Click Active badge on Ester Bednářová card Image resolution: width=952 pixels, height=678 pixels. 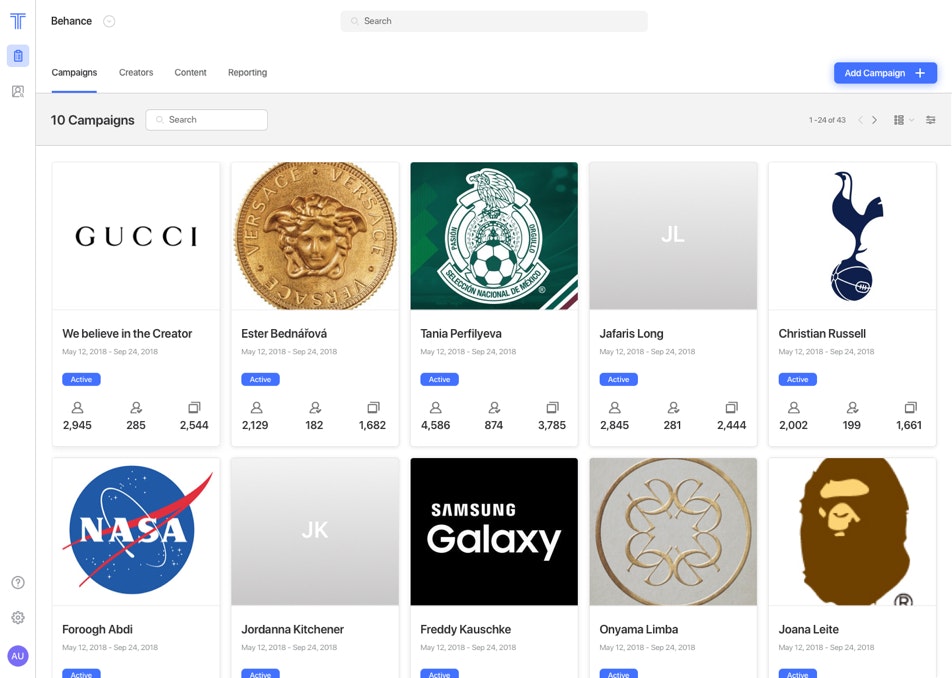(x=260, y=379)
